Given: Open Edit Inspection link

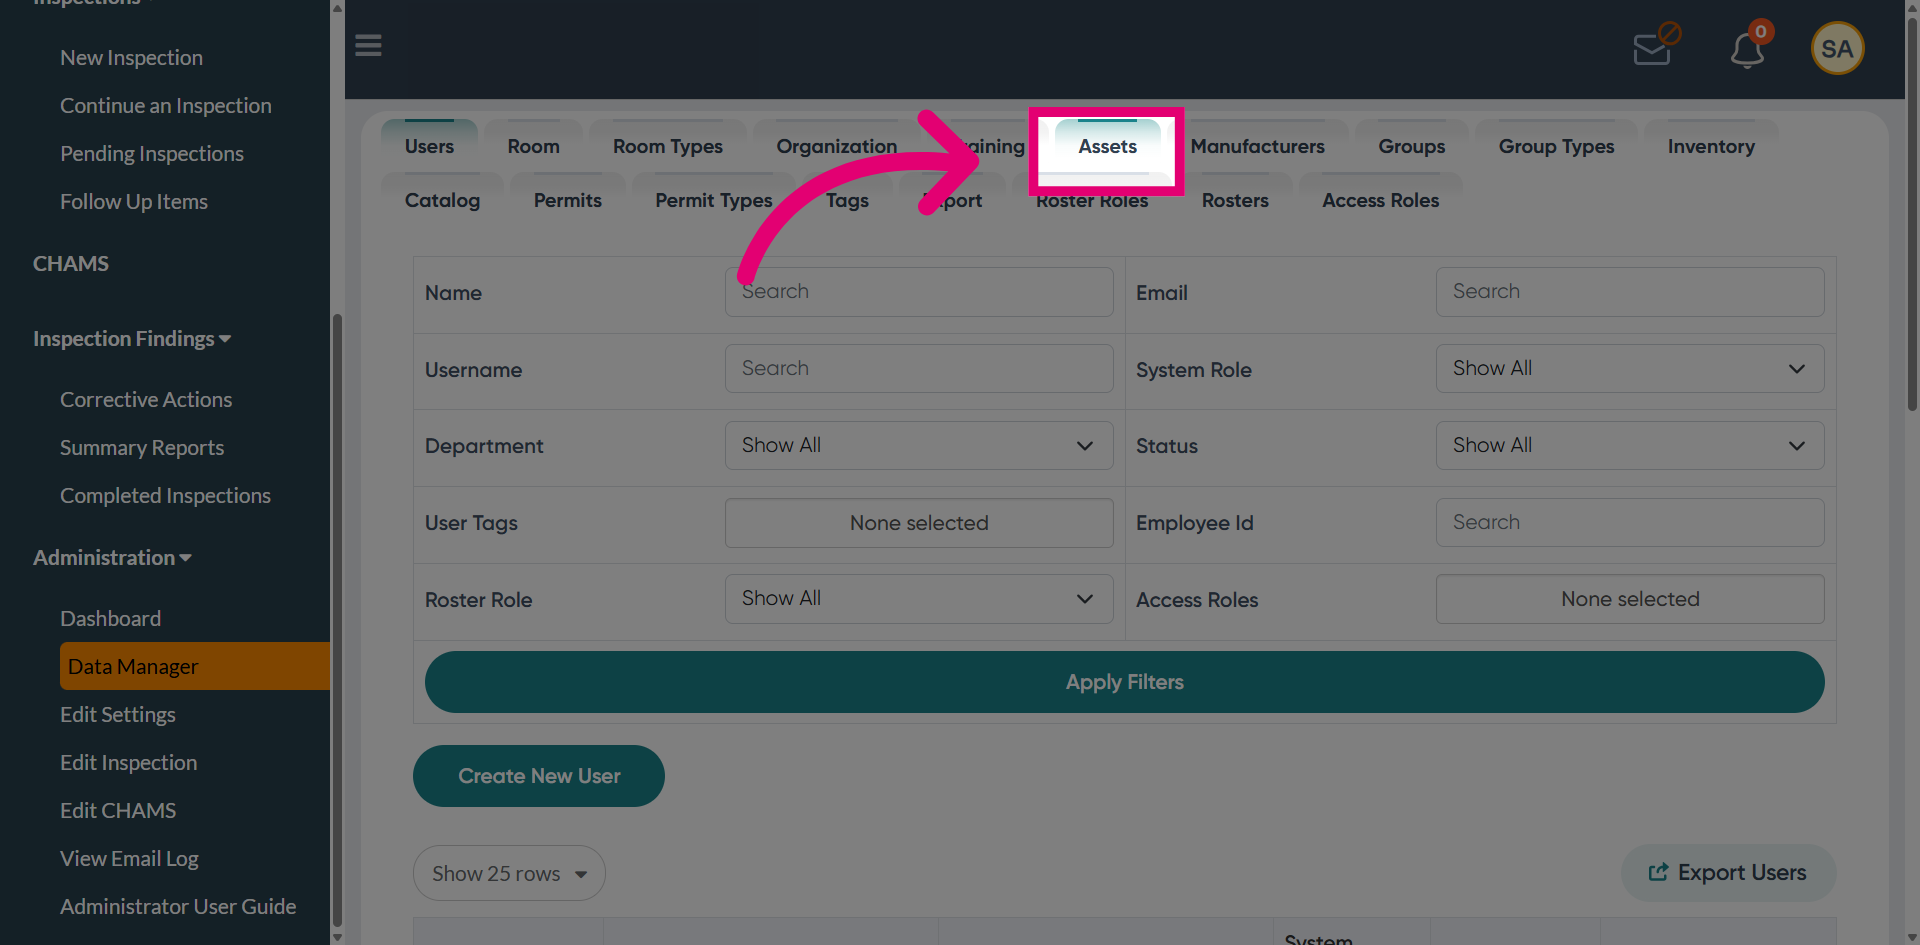Looking at the screenshot, I should click(x=128, y=763).
